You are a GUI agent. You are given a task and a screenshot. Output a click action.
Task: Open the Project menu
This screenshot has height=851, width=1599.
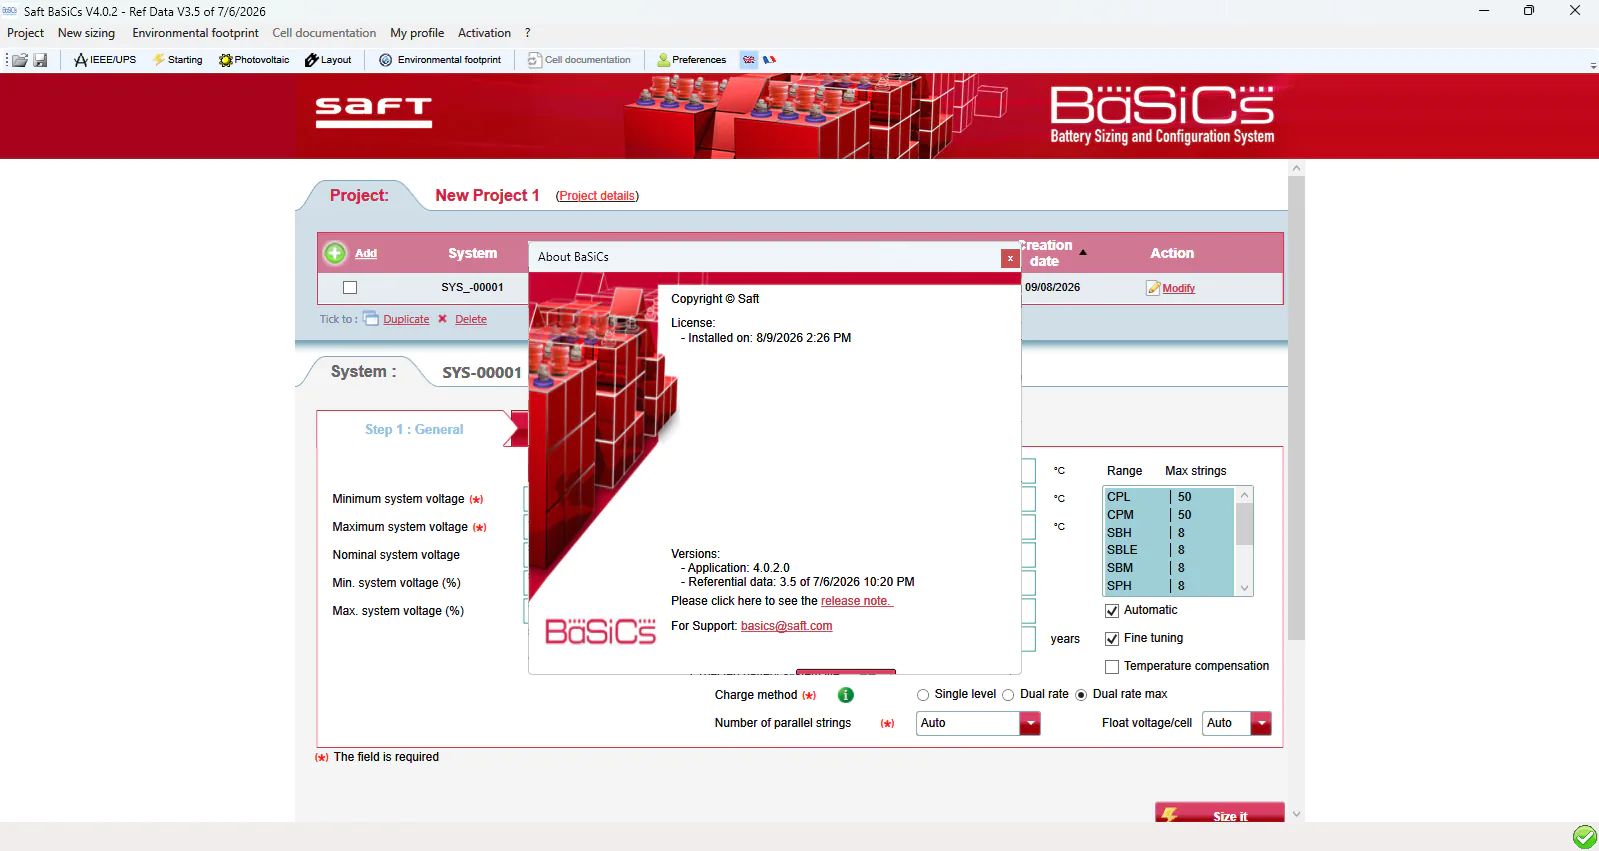pyautogui.click(x=26, y=33)
